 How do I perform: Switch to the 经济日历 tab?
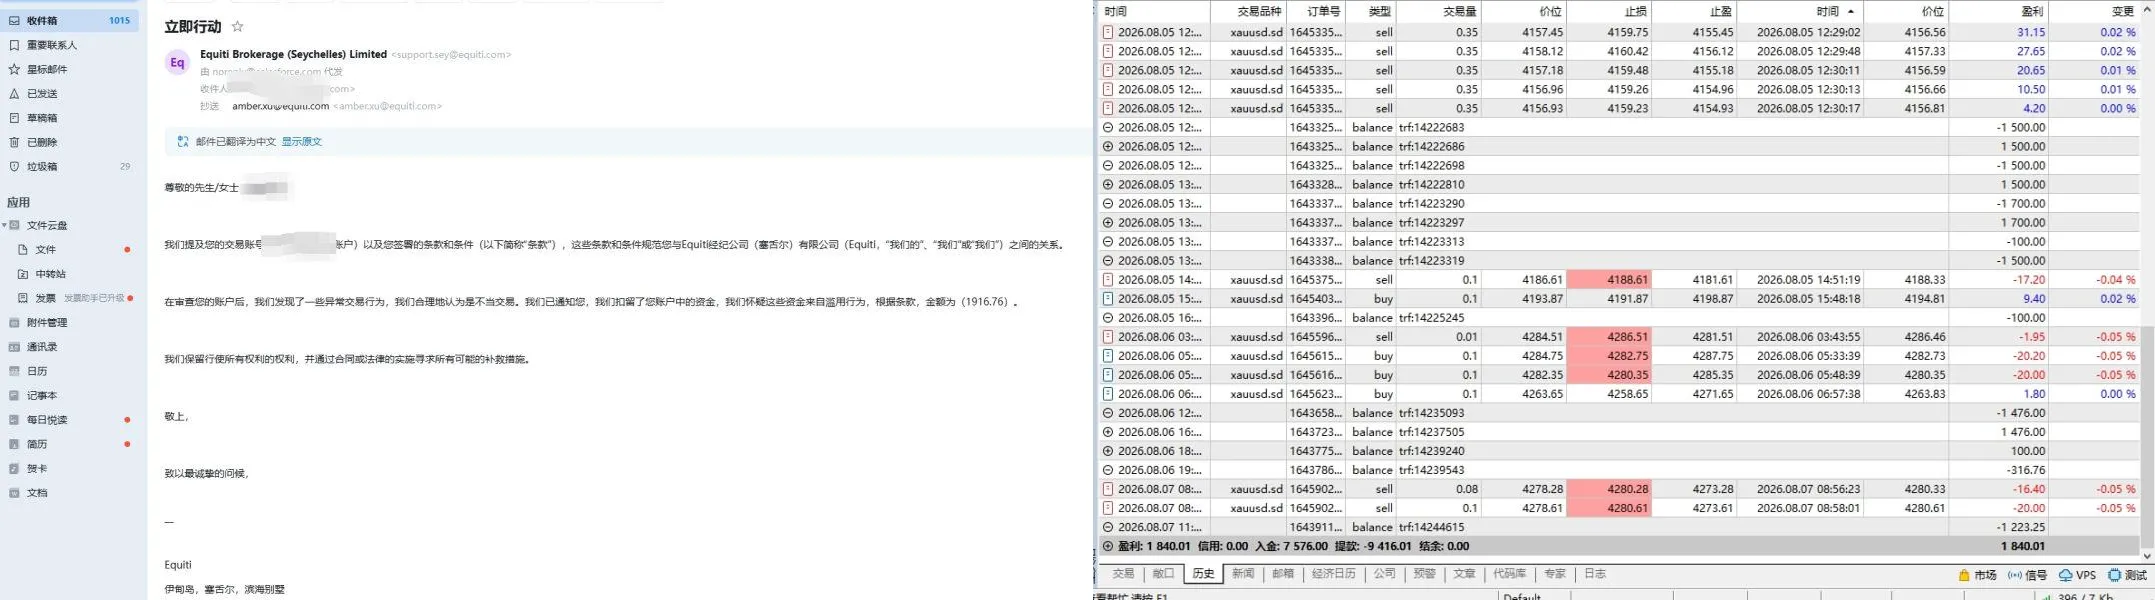[1333, 574]
